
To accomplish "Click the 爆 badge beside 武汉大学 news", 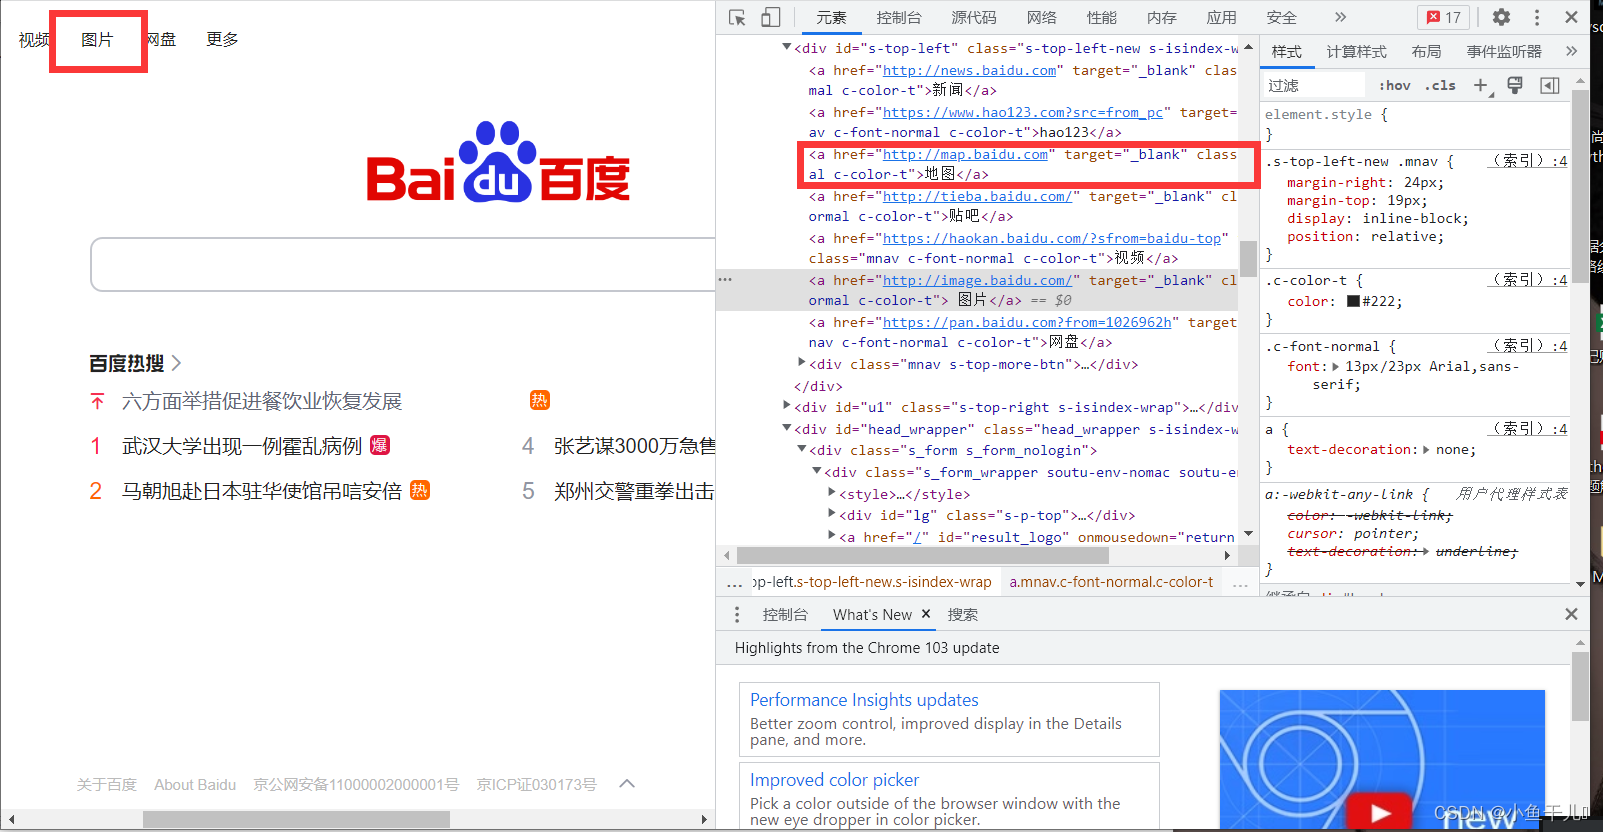I will 380,445.
